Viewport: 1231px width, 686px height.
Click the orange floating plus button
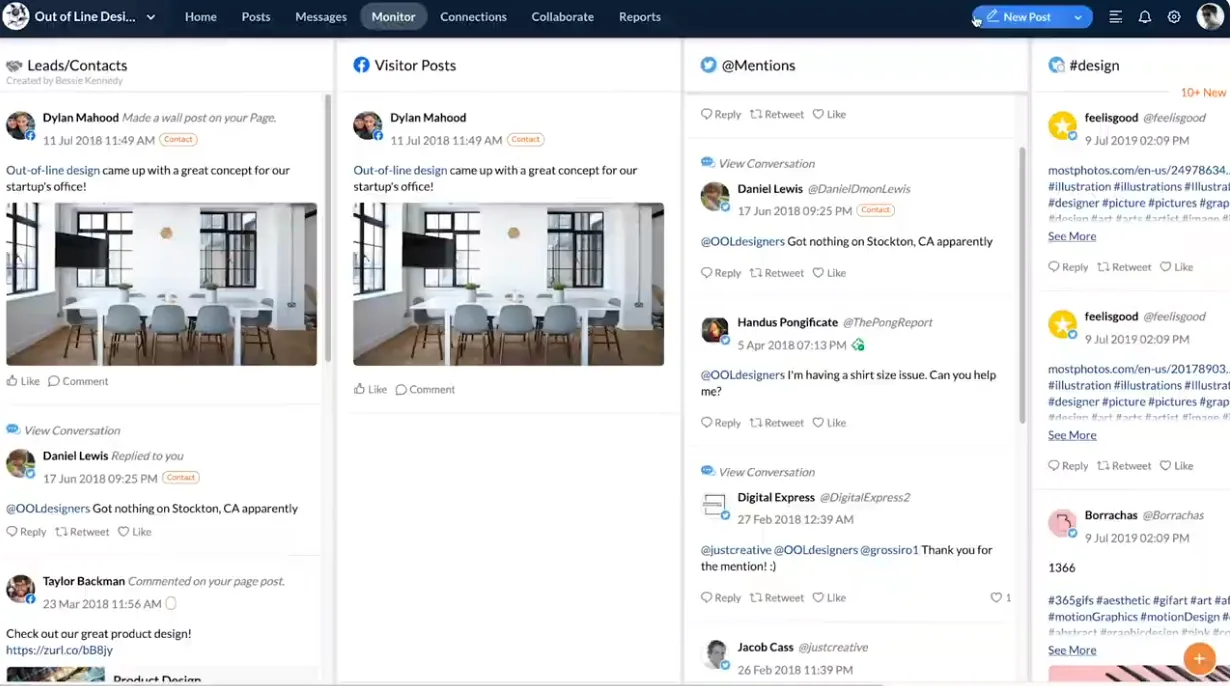pos(1199,658)
